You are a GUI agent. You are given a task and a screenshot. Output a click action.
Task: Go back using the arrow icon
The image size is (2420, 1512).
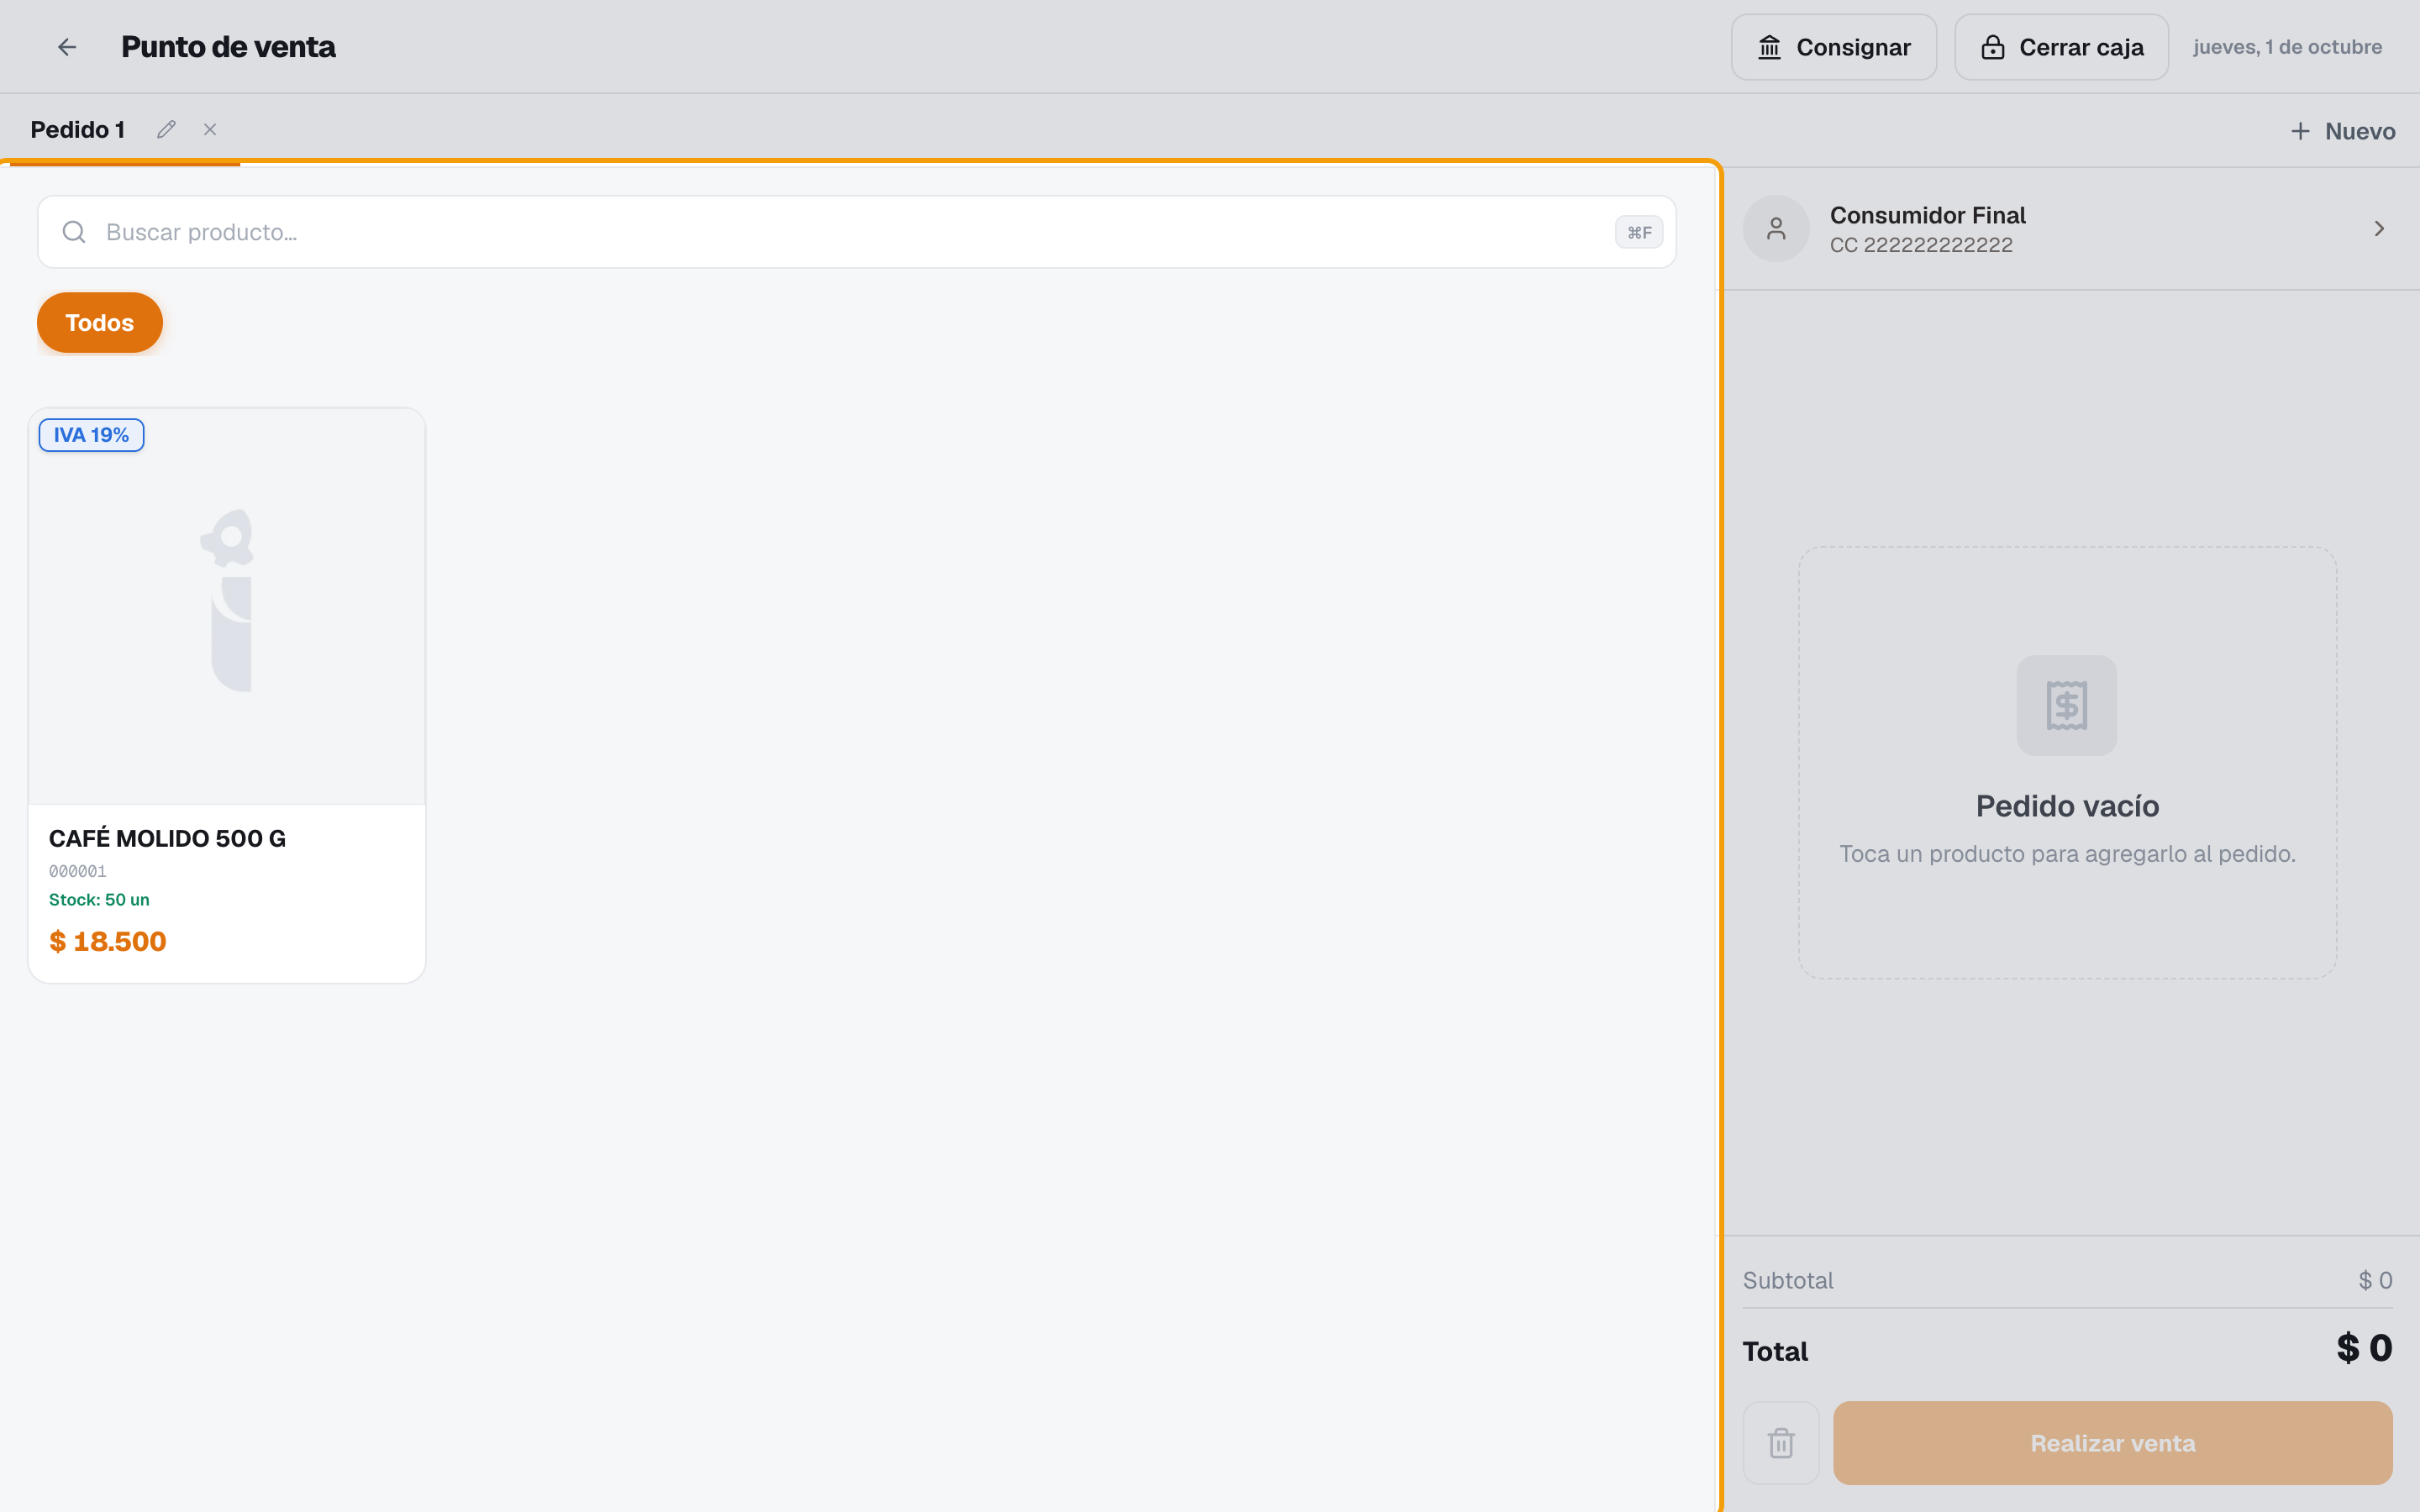point(67,47)
